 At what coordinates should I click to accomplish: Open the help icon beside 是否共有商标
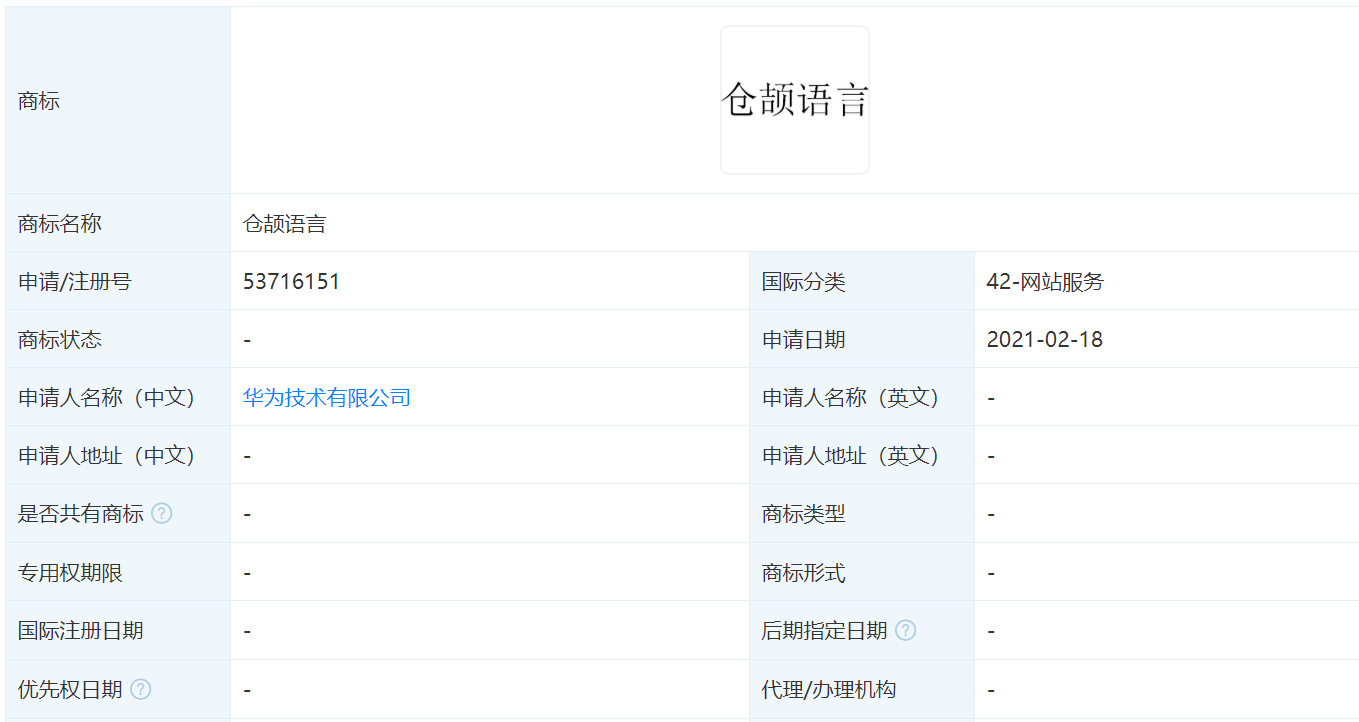click(161, 514)
